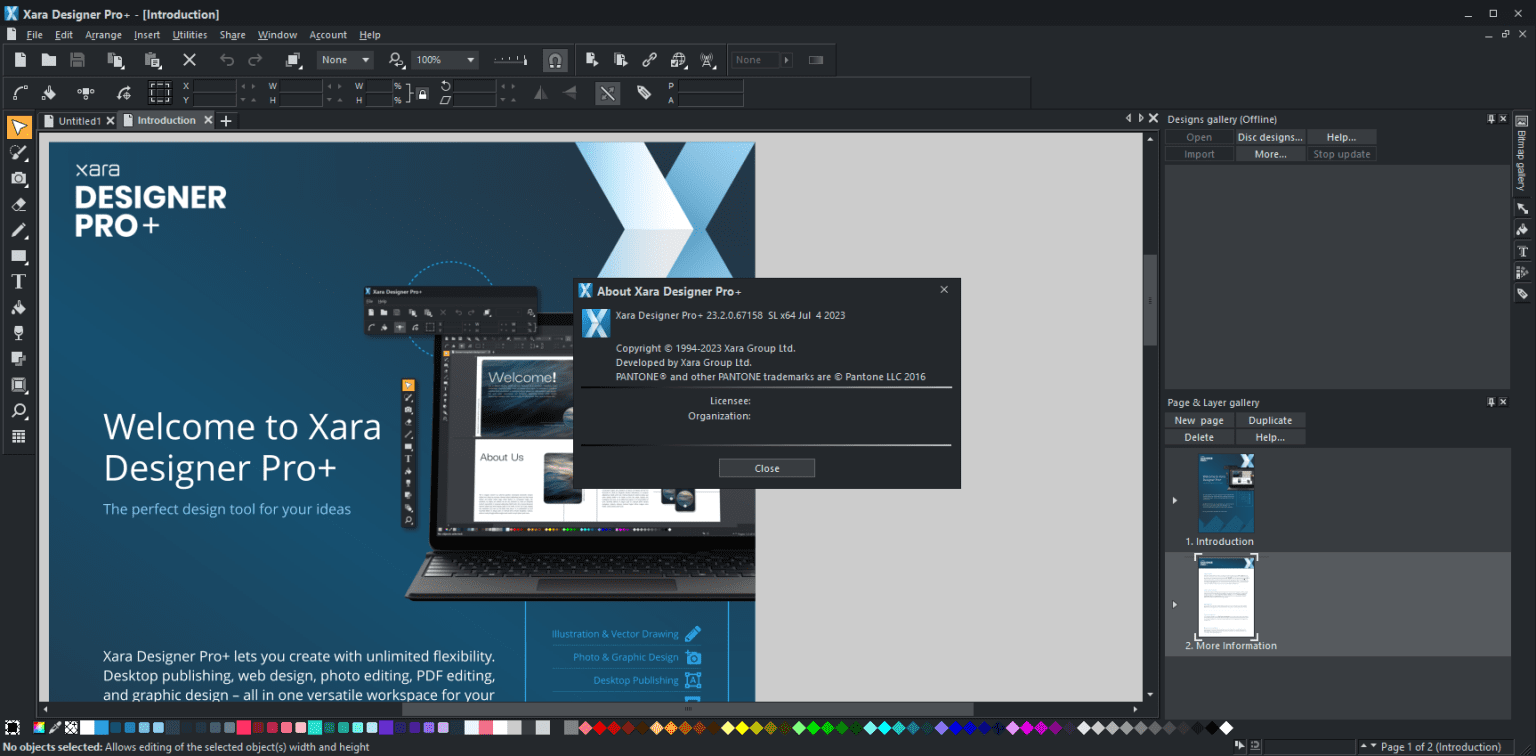Click the Copy icon in toolbar
This screenshot has height=756, width=1536.
tap(115, 60)
